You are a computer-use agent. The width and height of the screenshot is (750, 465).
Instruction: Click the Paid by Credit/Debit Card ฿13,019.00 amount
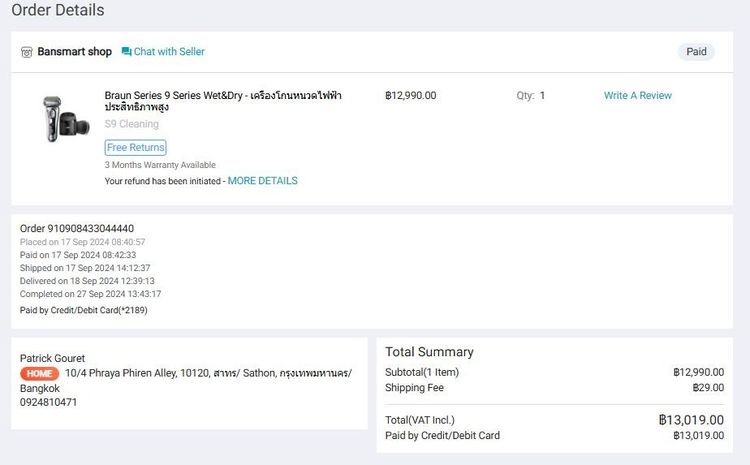click(699, 435)
